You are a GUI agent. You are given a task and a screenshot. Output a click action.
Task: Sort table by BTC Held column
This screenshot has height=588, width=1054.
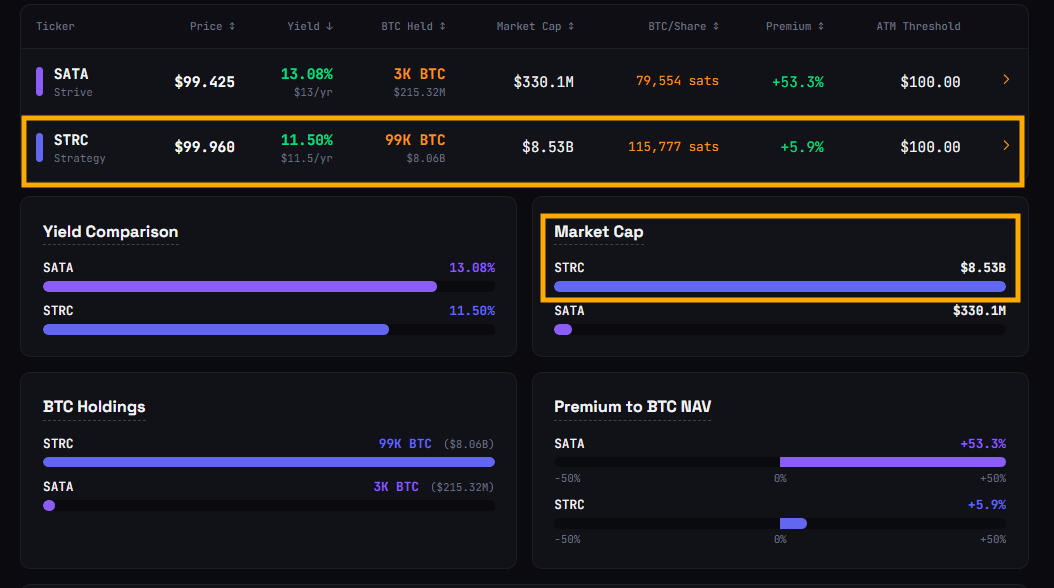point(413,26)
